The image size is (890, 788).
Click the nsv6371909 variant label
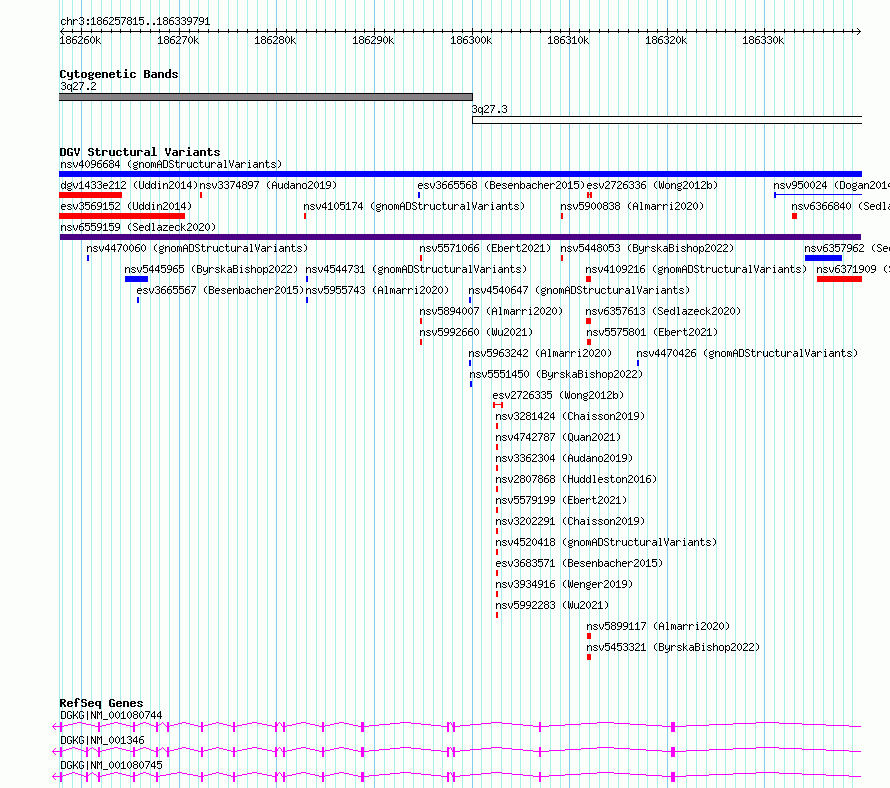pyautogui.click(x=853, y=270)
